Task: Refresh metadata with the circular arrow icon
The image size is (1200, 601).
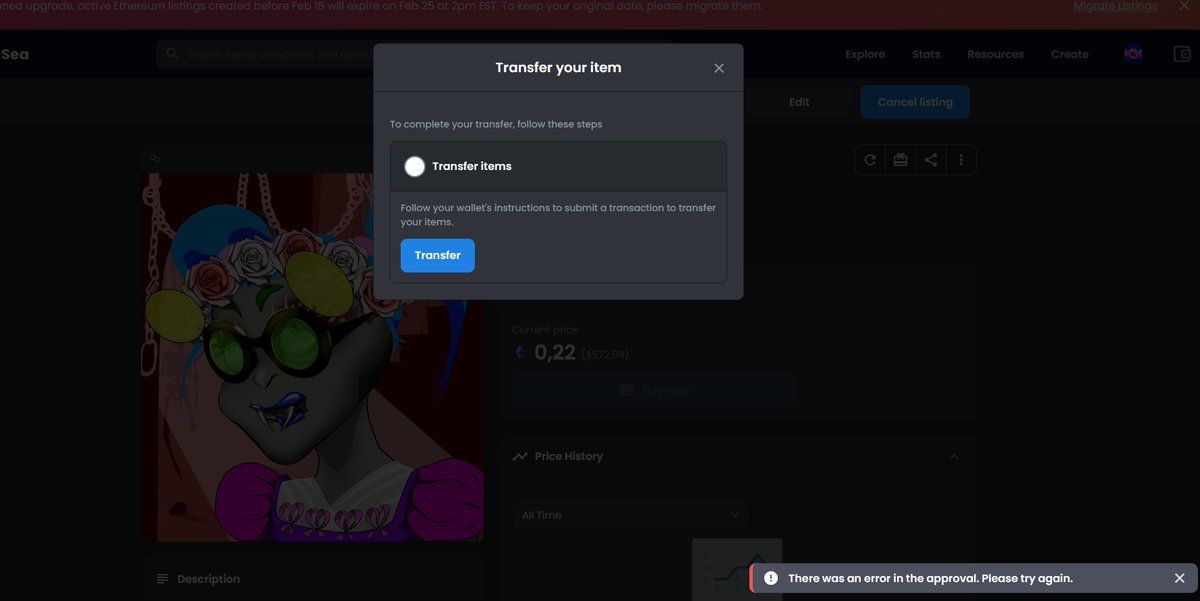Action: click(x=870, y=160)
